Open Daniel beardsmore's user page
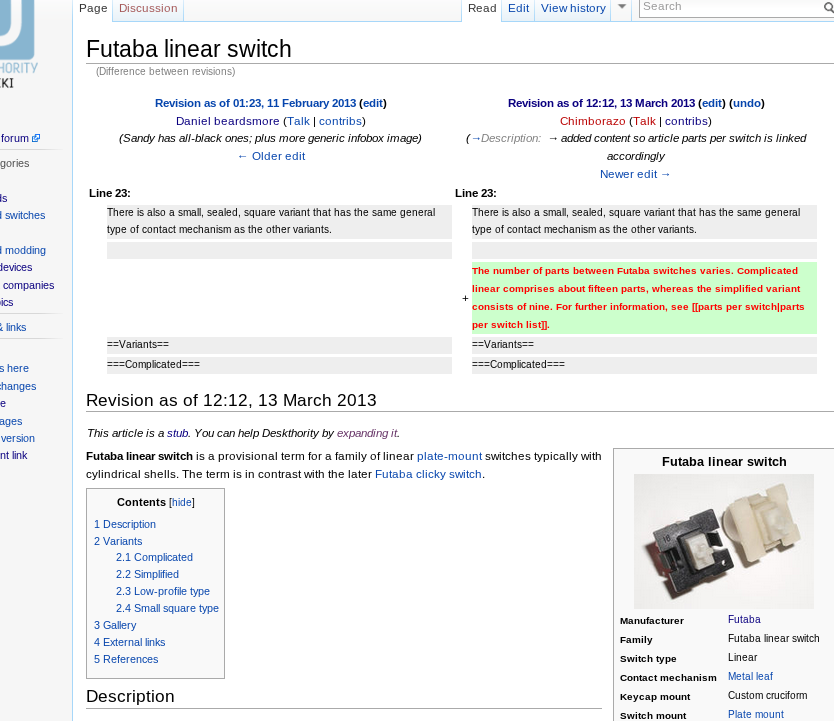 click(227, 121)
